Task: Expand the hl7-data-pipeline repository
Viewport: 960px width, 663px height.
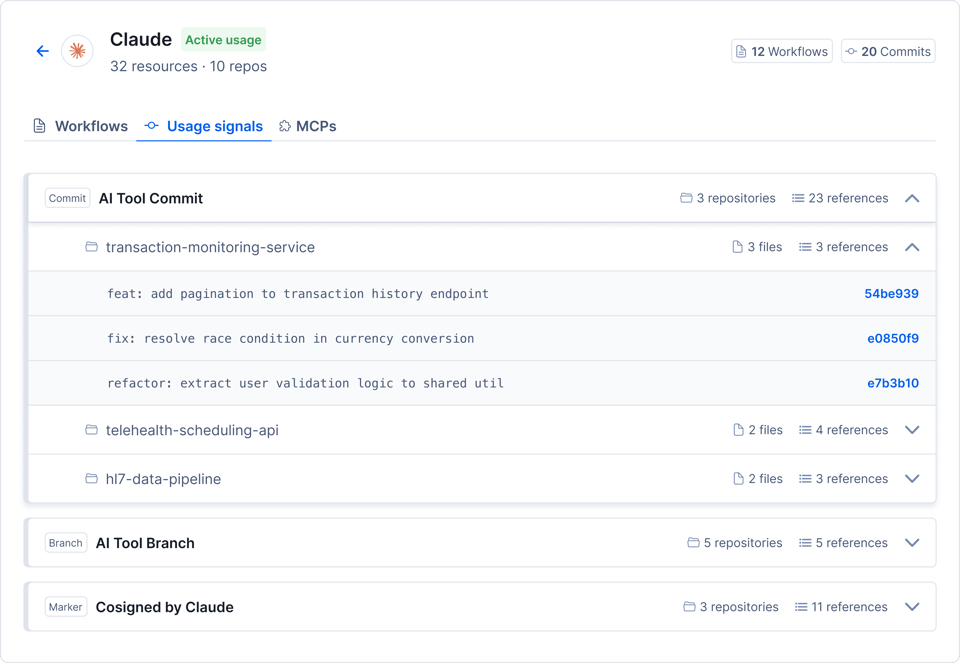Action: (912, 479)
